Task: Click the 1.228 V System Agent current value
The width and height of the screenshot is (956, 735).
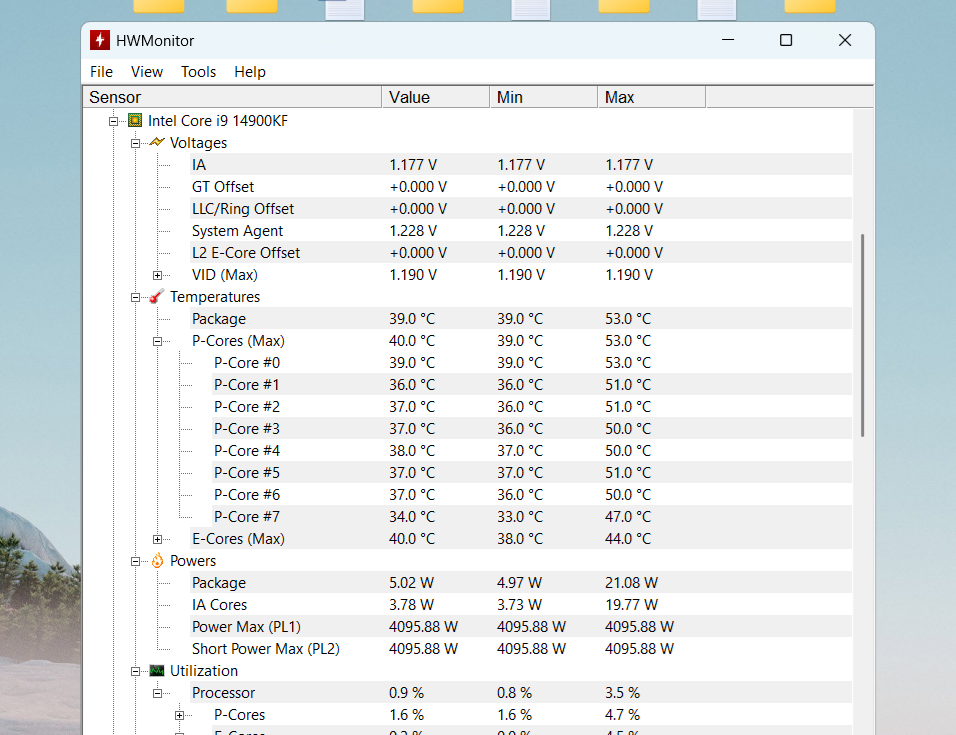Action: [x=413, y=231]
